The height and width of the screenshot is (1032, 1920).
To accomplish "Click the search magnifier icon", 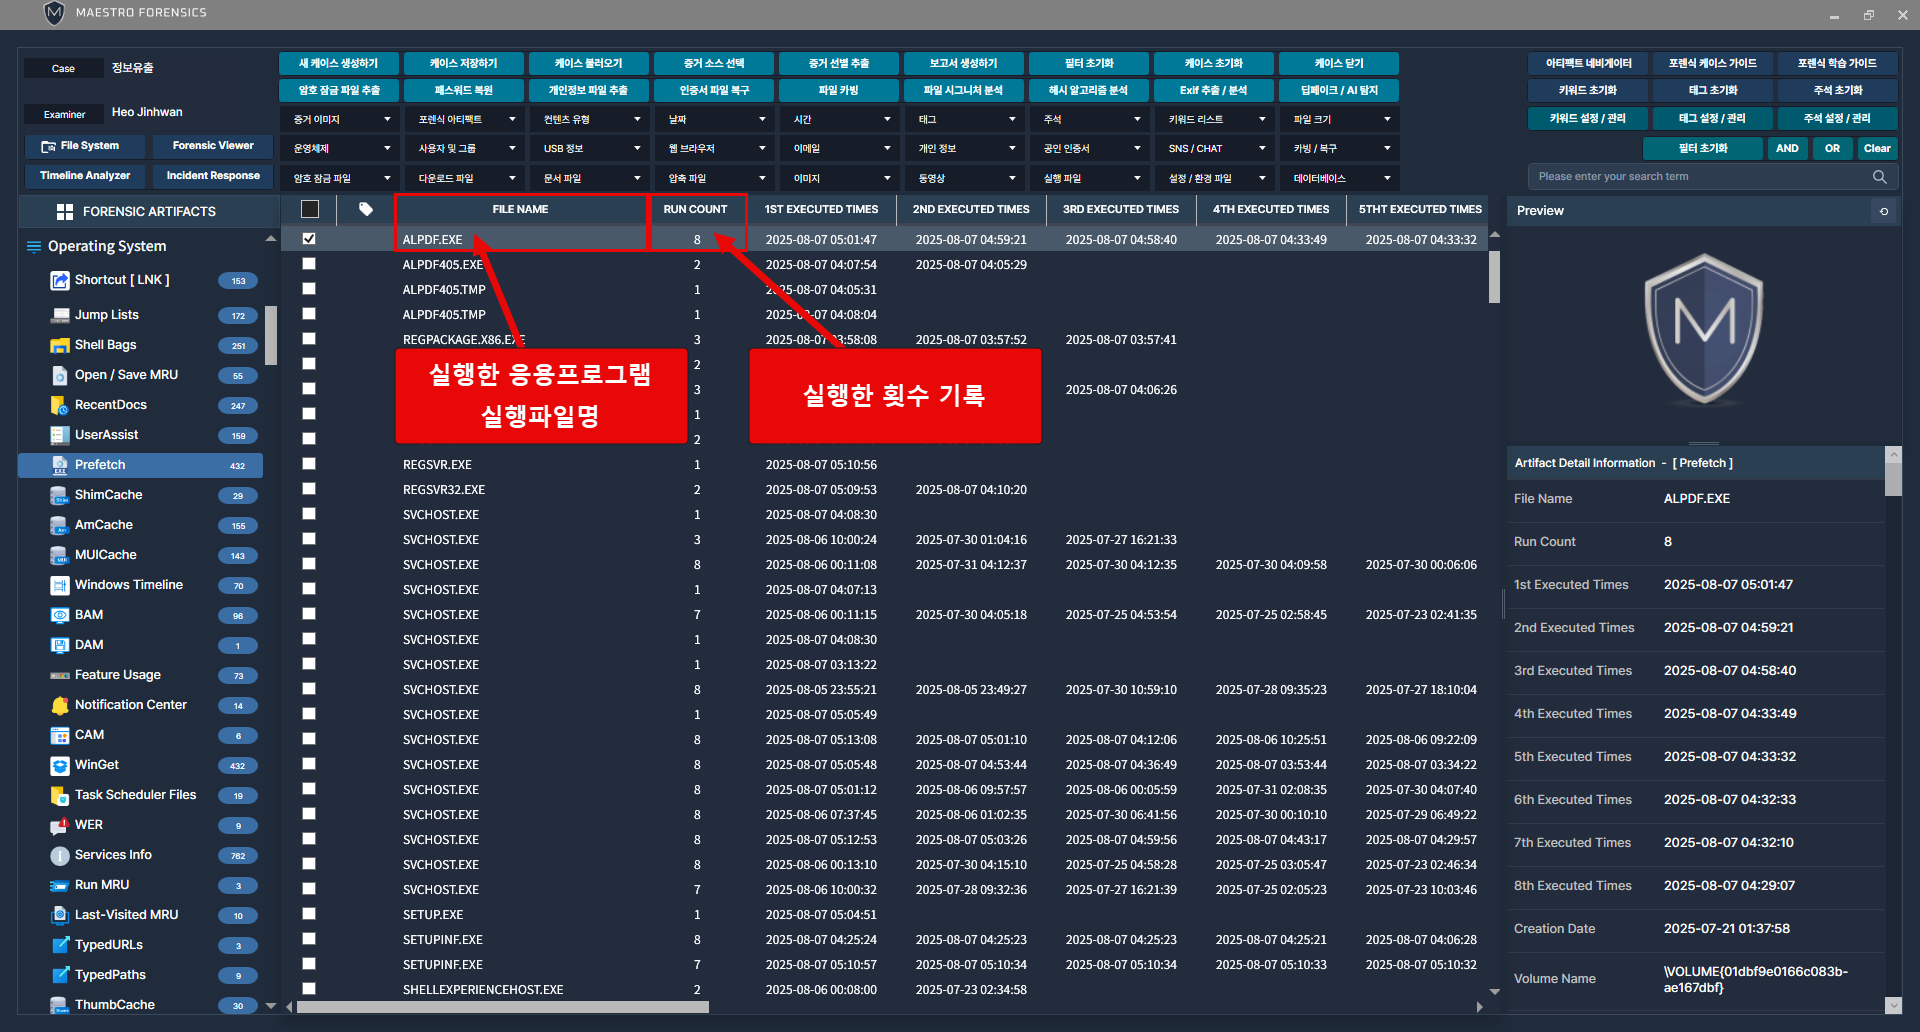I will (x=1879, y=177).
